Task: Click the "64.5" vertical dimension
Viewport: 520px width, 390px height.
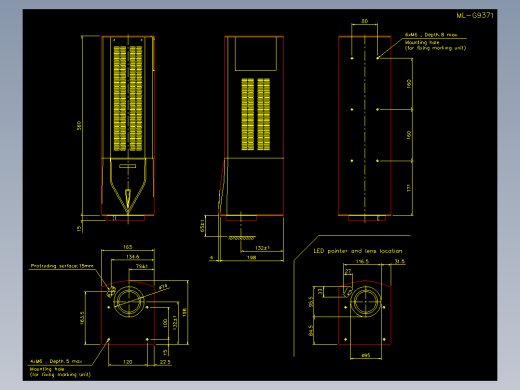Action: click(311, 330)
